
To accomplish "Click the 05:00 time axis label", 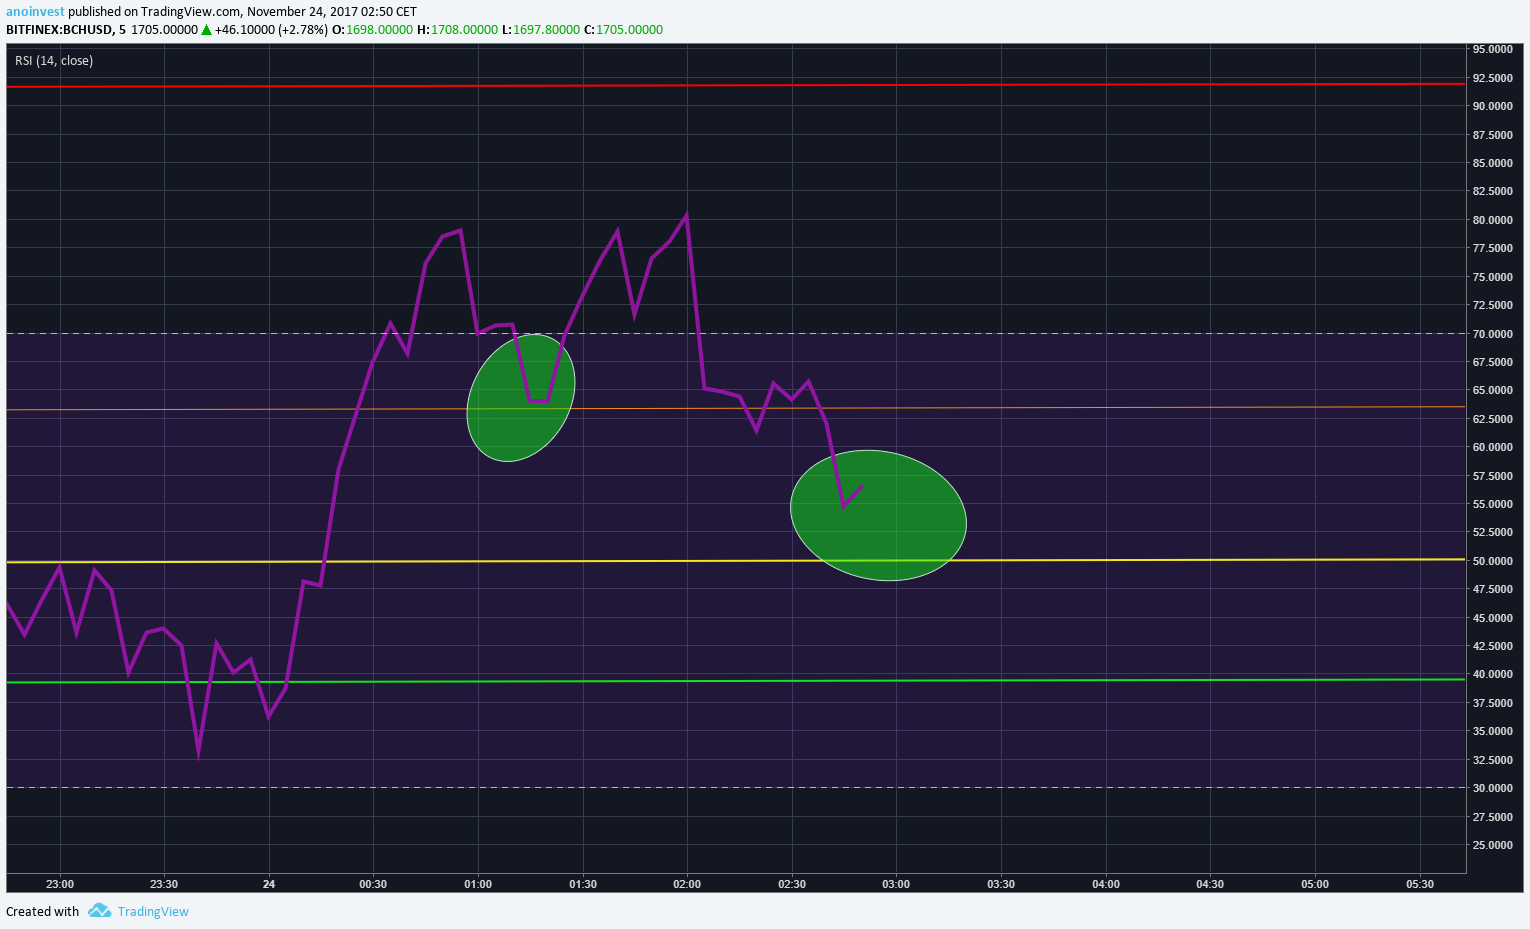I will (x=1315, y=884).
